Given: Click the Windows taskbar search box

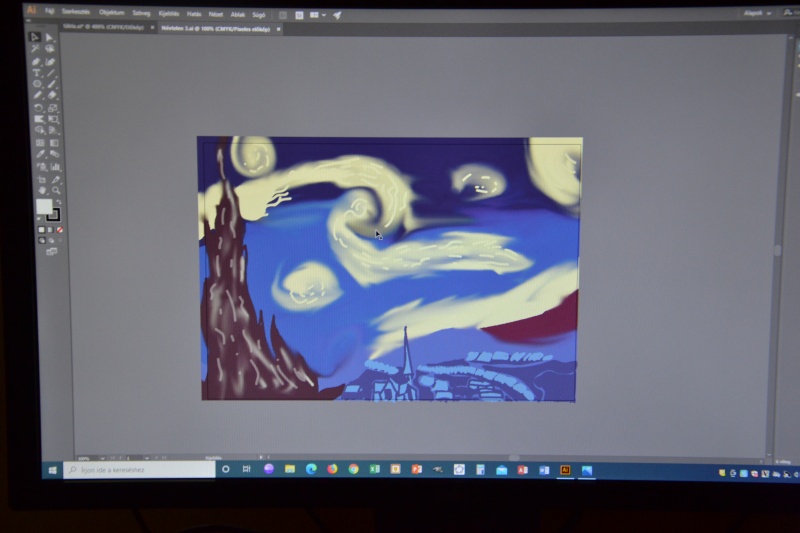Looking at the screenshot, I should pyautogui.click(x=139, y=470).
